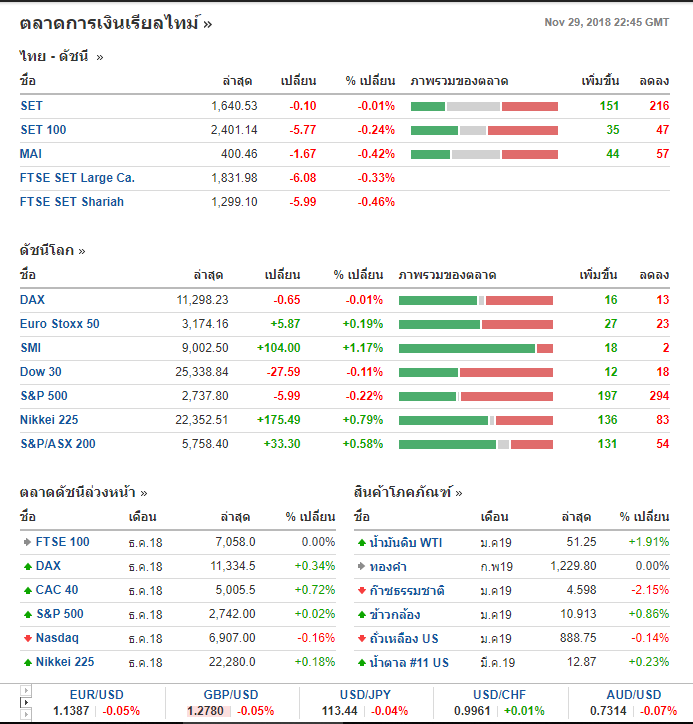The image size is (693, 724).
Task: Open EUR/USD currency pair
Action: pyautogui.click(x=96, y=694)
